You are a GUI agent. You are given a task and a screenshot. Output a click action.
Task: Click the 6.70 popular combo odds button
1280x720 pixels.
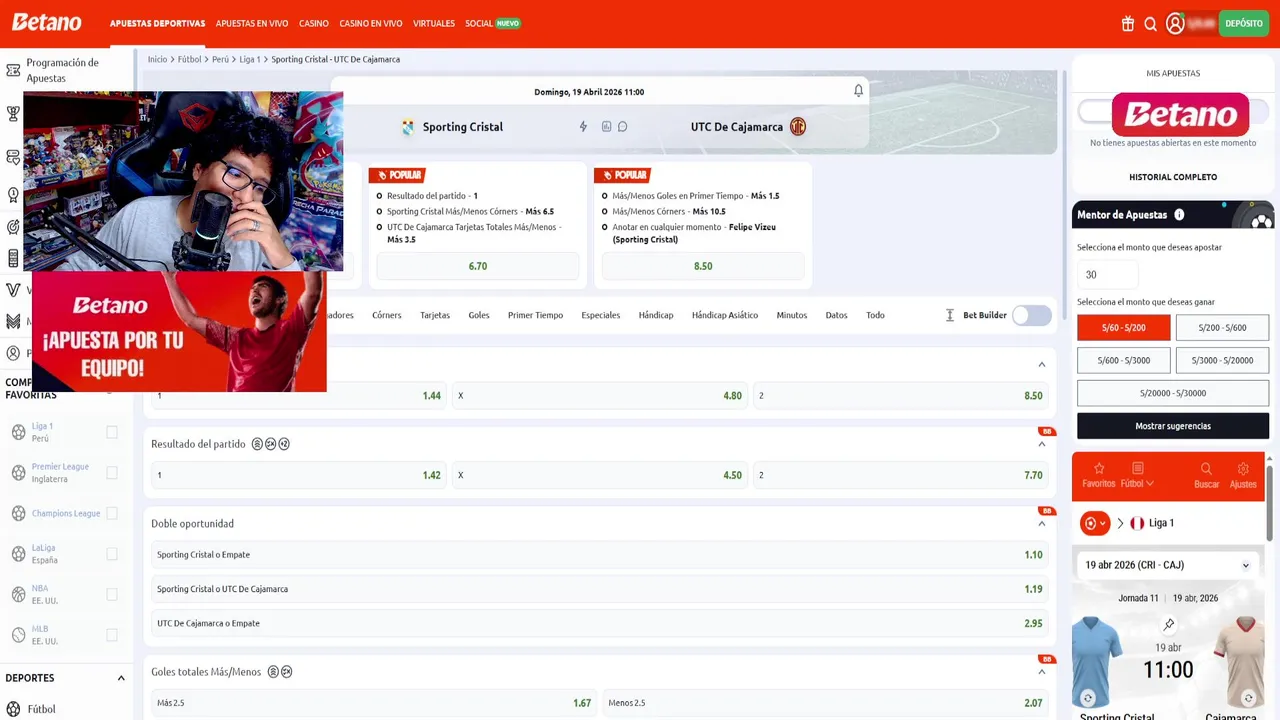[478, 266]
